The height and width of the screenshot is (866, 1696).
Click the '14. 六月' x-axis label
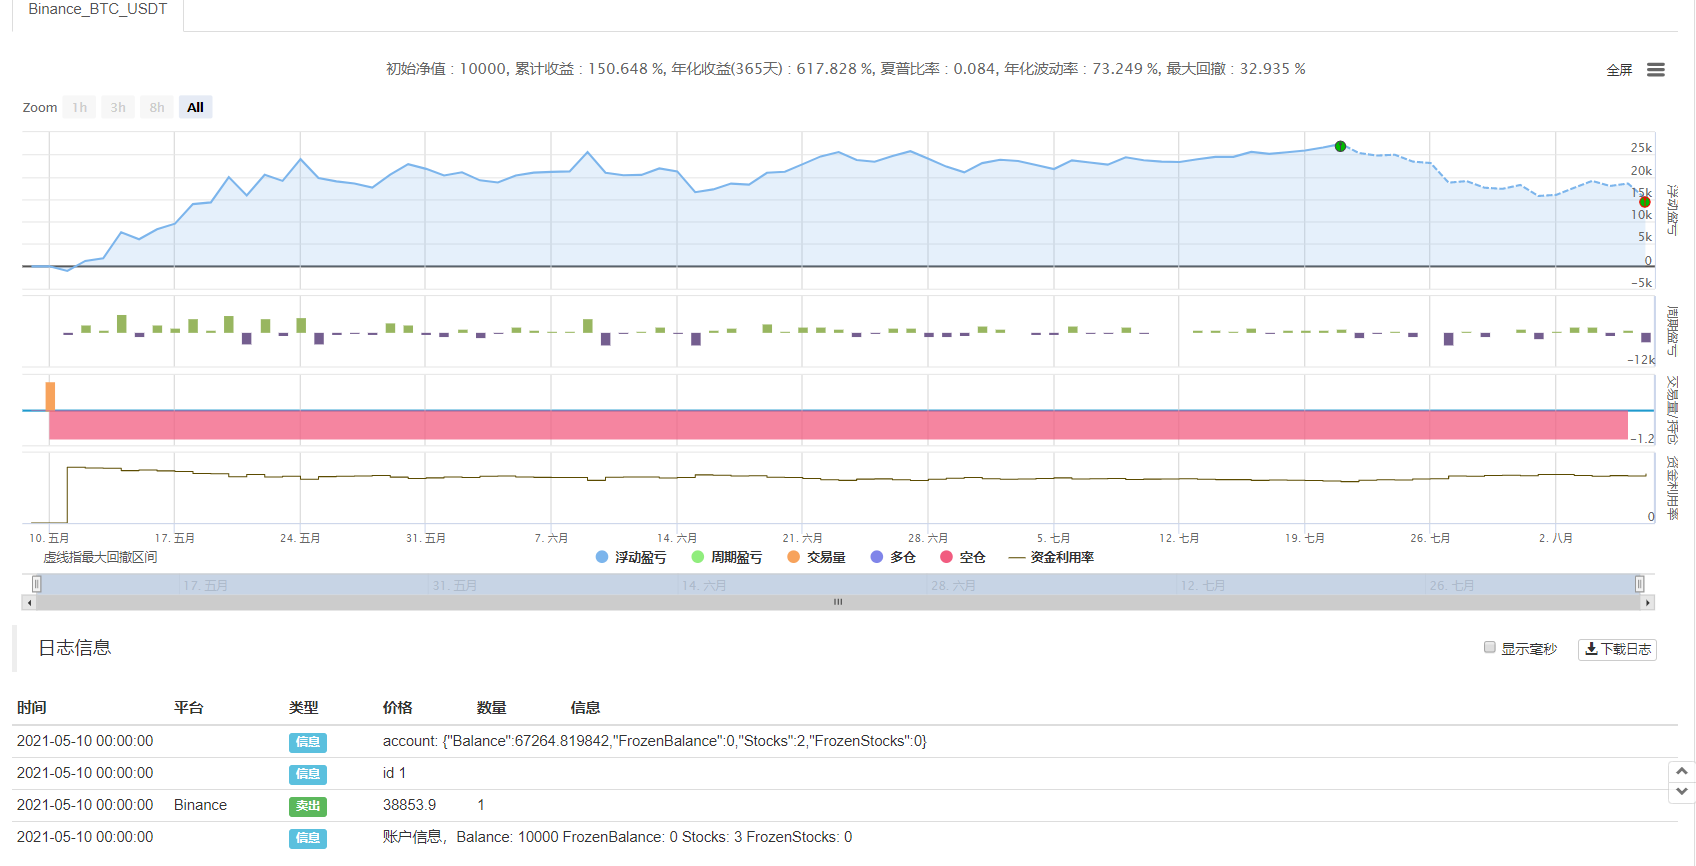pos(677,538)
